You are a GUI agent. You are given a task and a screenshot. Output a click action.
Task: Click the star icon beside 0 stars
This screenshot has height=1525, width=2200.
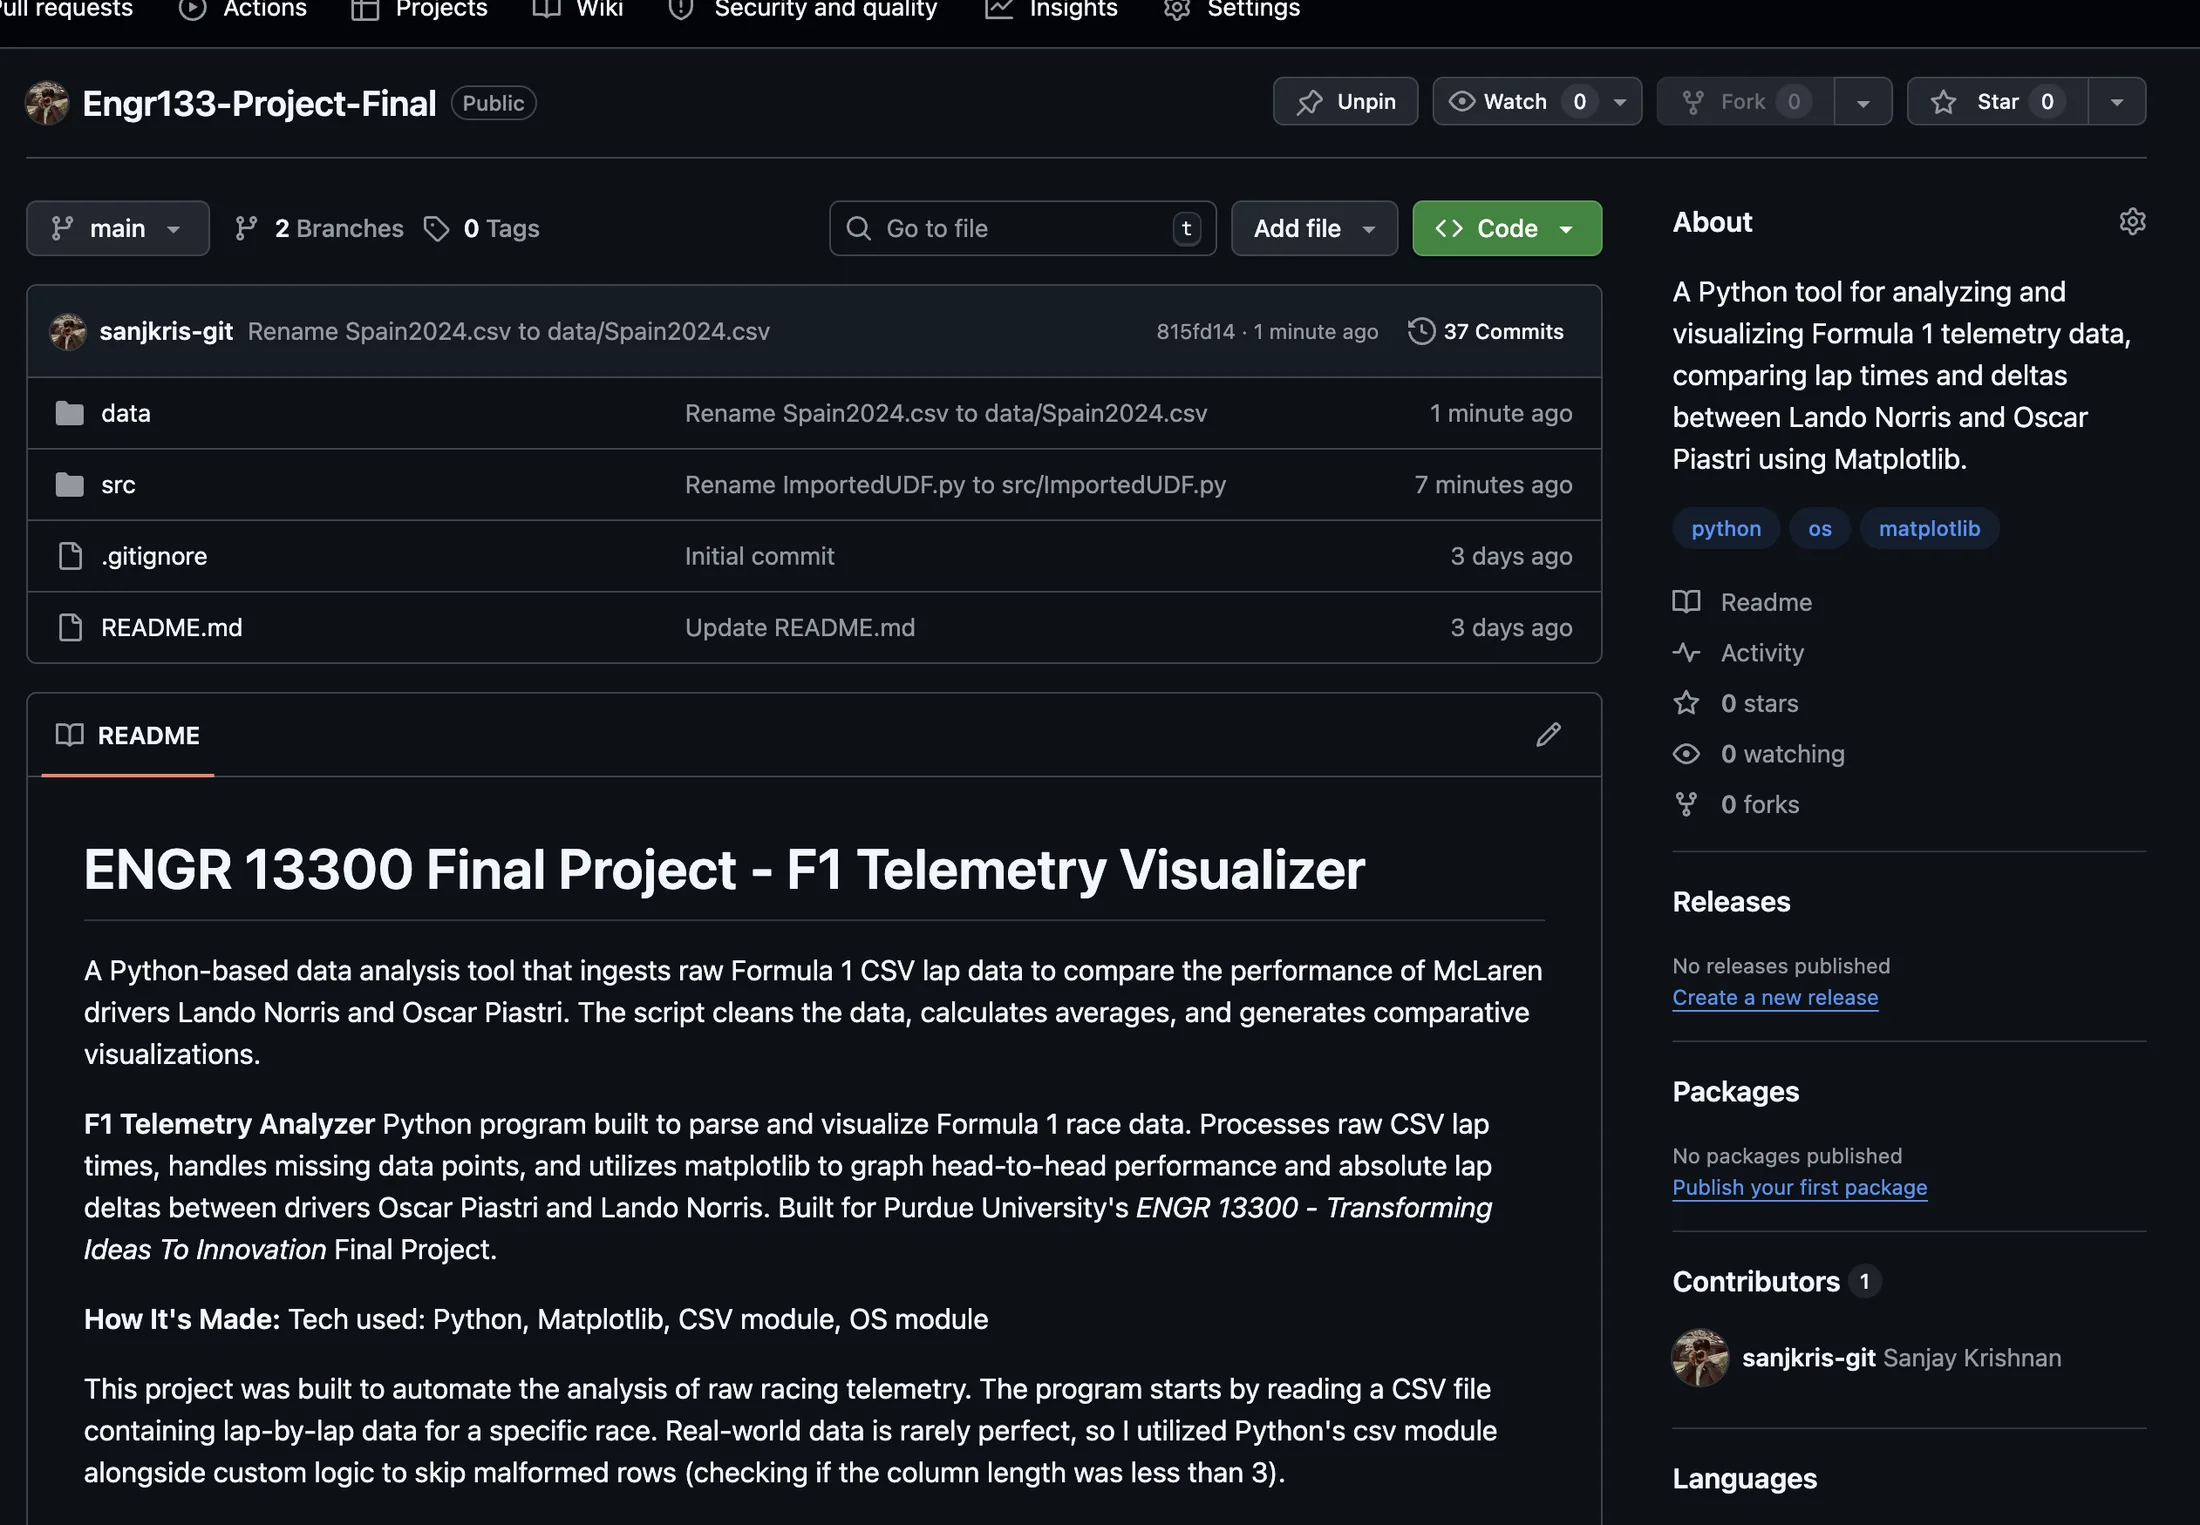[x=1686, y=703]
